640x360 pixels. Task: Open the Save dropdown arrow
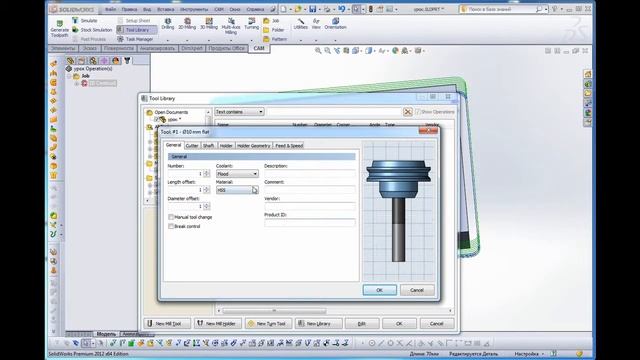pyautogui.click(x=319, y=9)
